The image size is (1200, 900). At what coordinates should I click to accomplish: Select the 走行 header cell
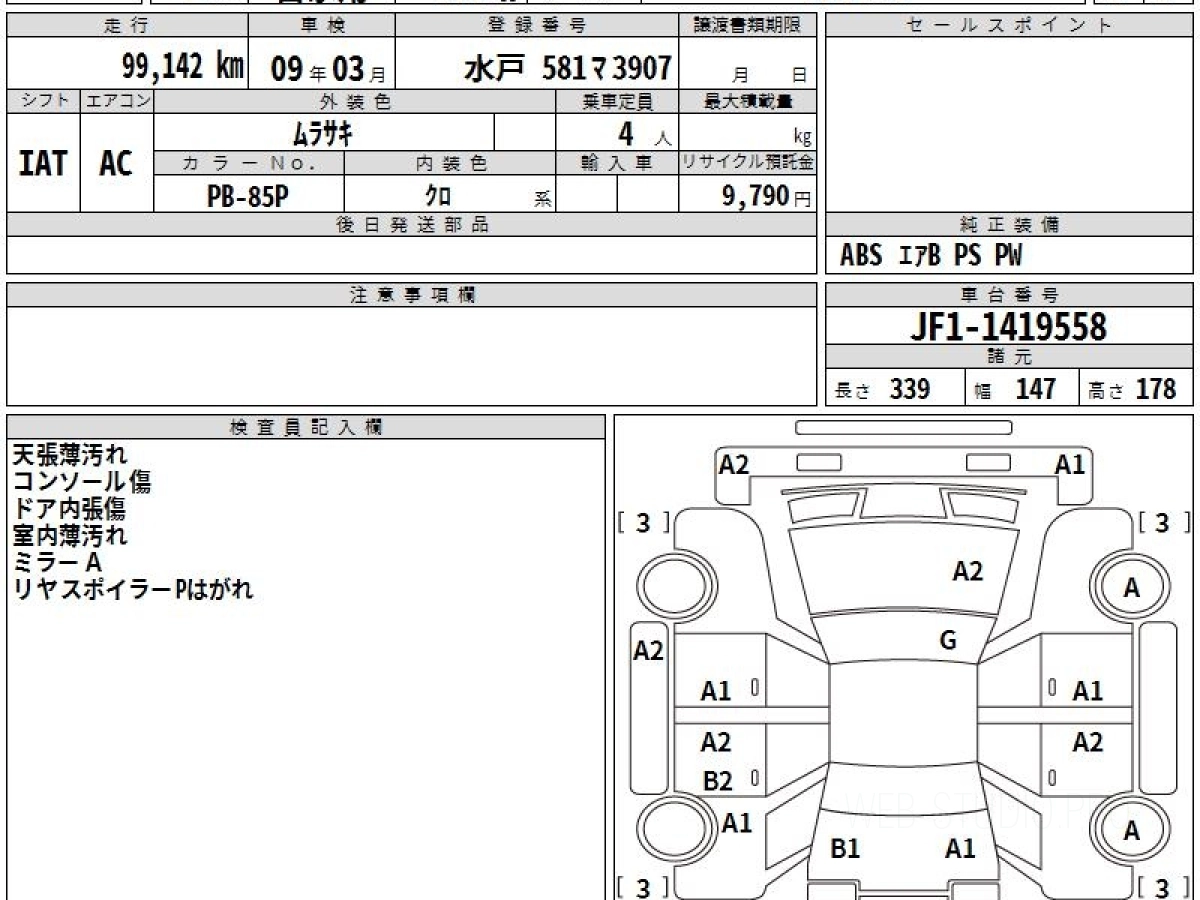[x=127, y=25]
